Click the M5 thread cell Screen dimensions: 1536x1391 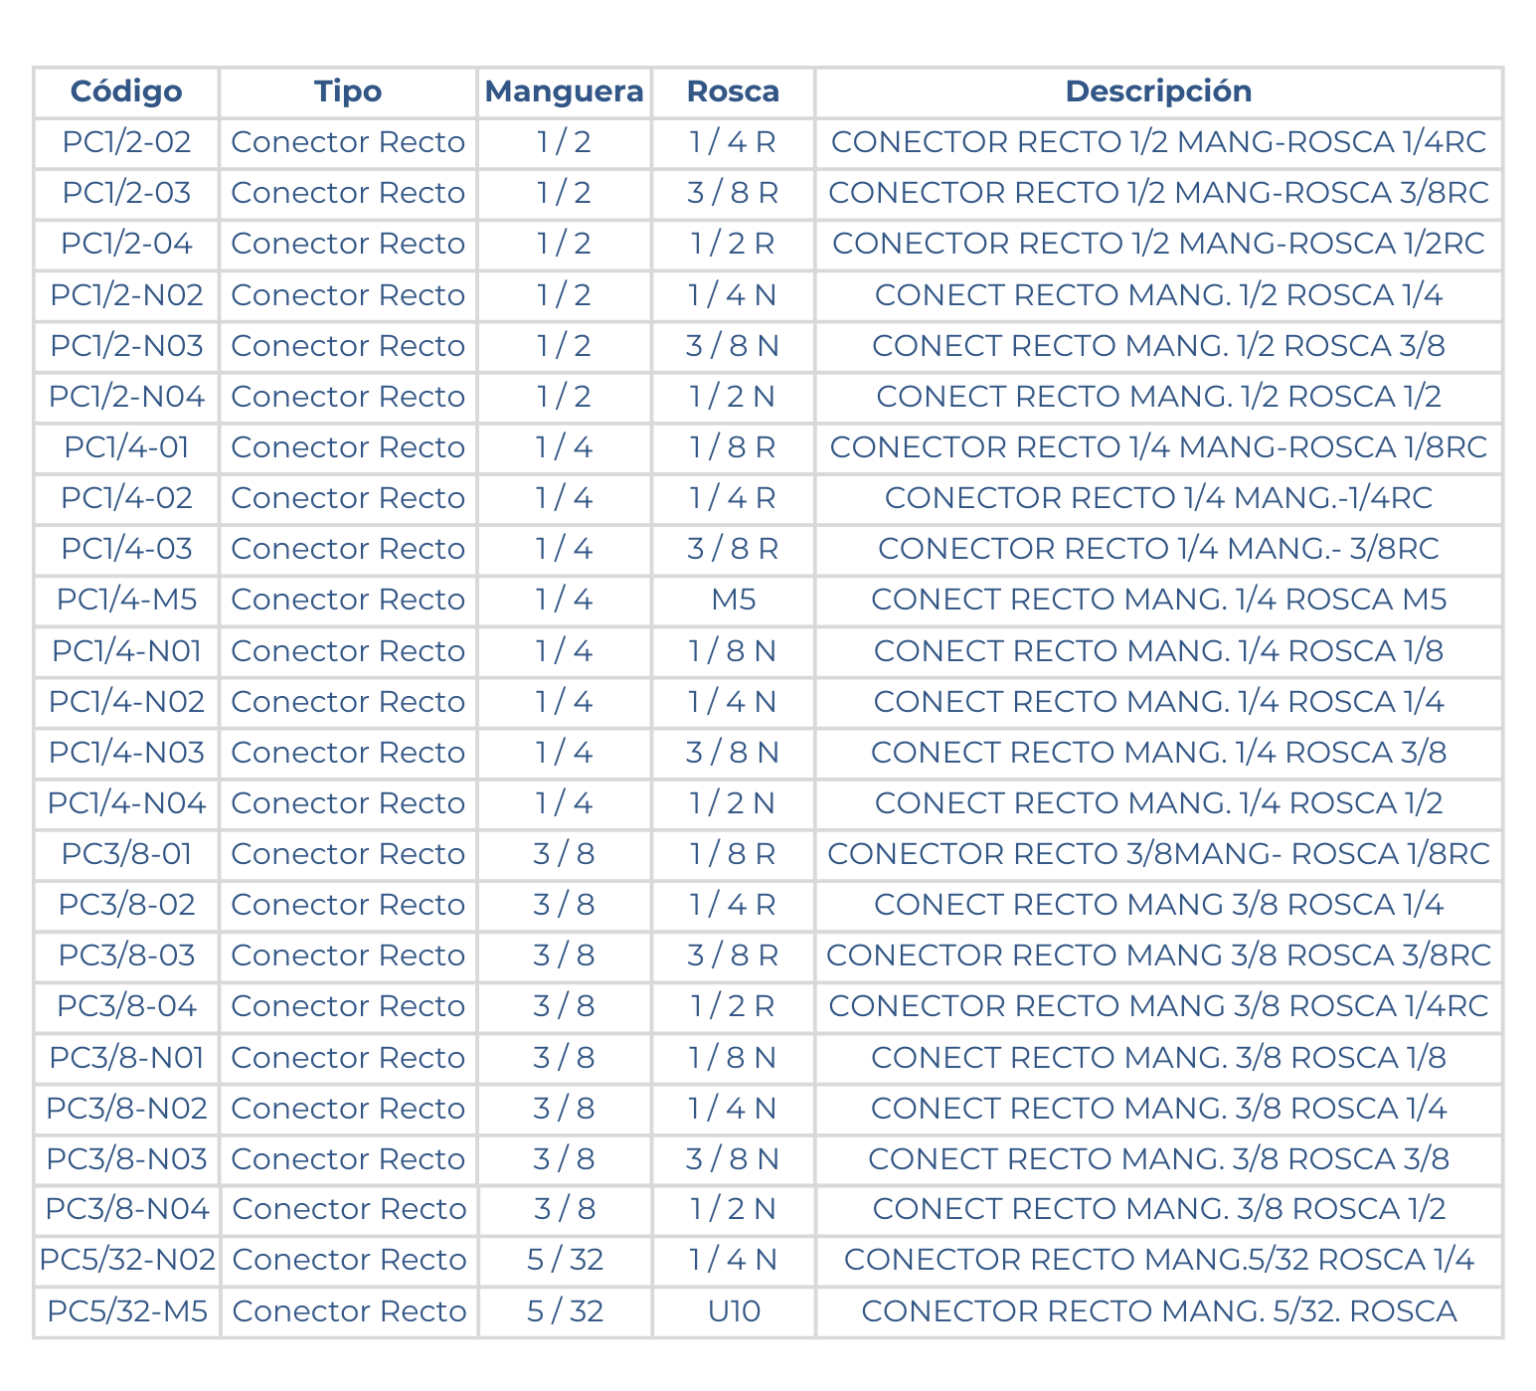(x=733, y=600)
